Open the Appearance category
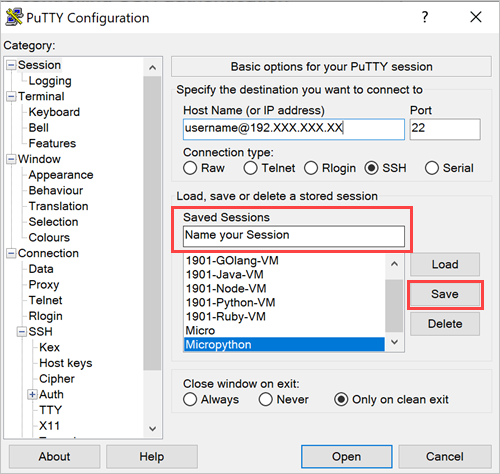Screen dimensions: 500x474 tap(61, 175)
